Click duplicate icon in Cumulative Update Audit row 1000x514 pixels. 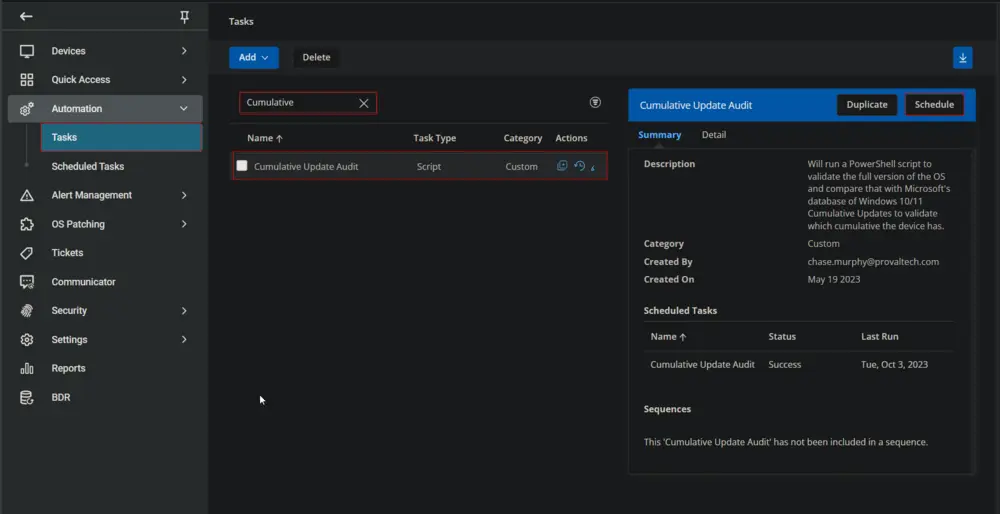(562, 166)
